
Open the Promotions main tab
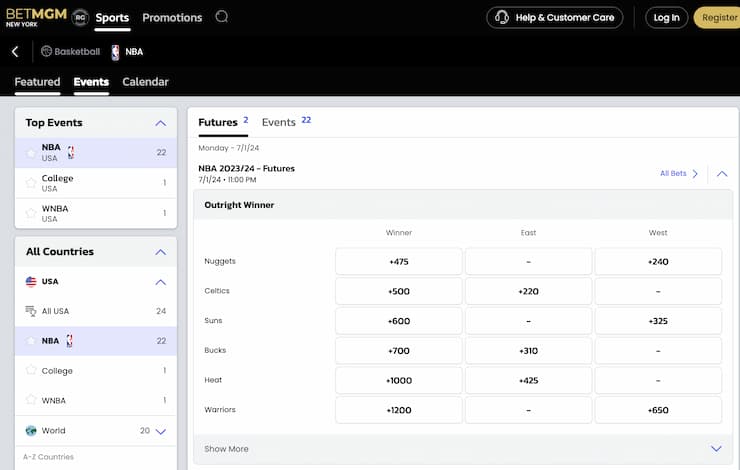pos(172,18)
